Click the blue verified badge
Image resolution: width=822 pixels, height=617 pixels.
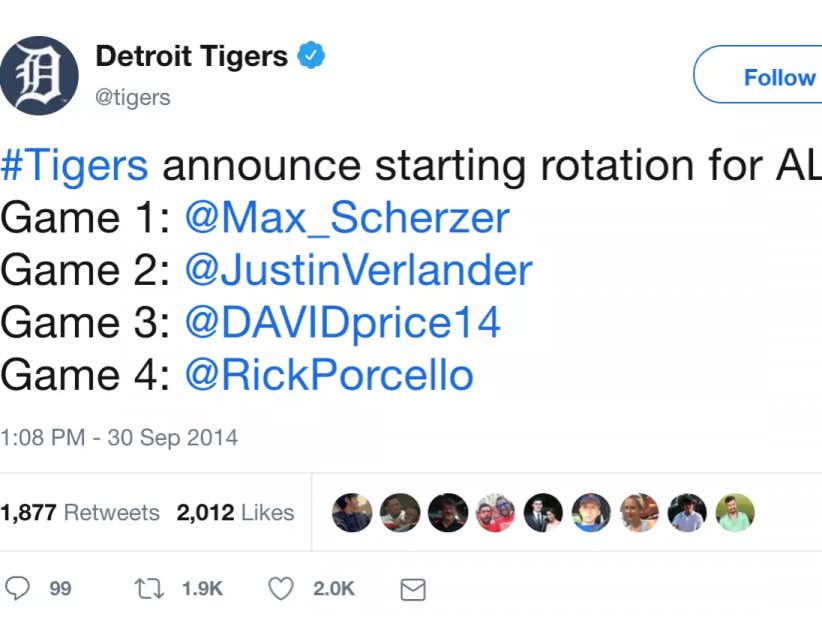point(312,56)
